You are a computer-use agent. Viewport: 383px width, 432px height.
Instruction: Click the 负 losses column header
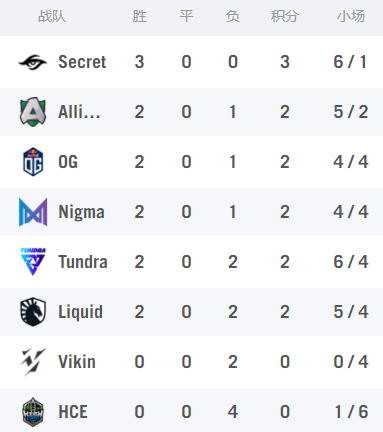233,16
